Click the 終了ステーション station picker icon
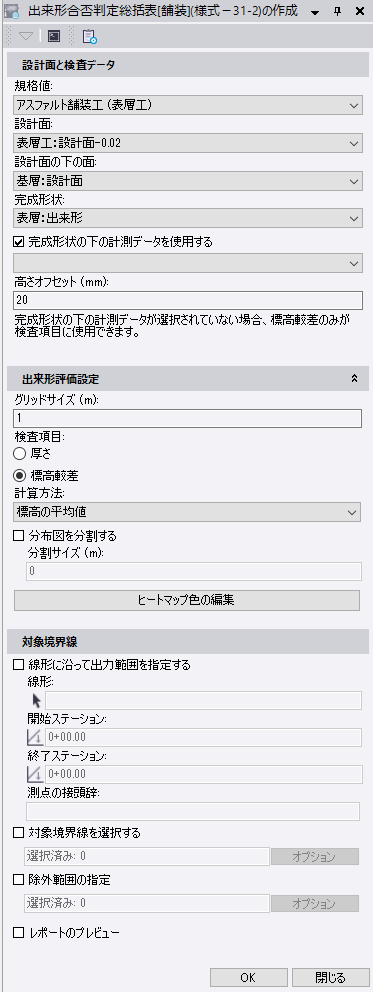 34,774
